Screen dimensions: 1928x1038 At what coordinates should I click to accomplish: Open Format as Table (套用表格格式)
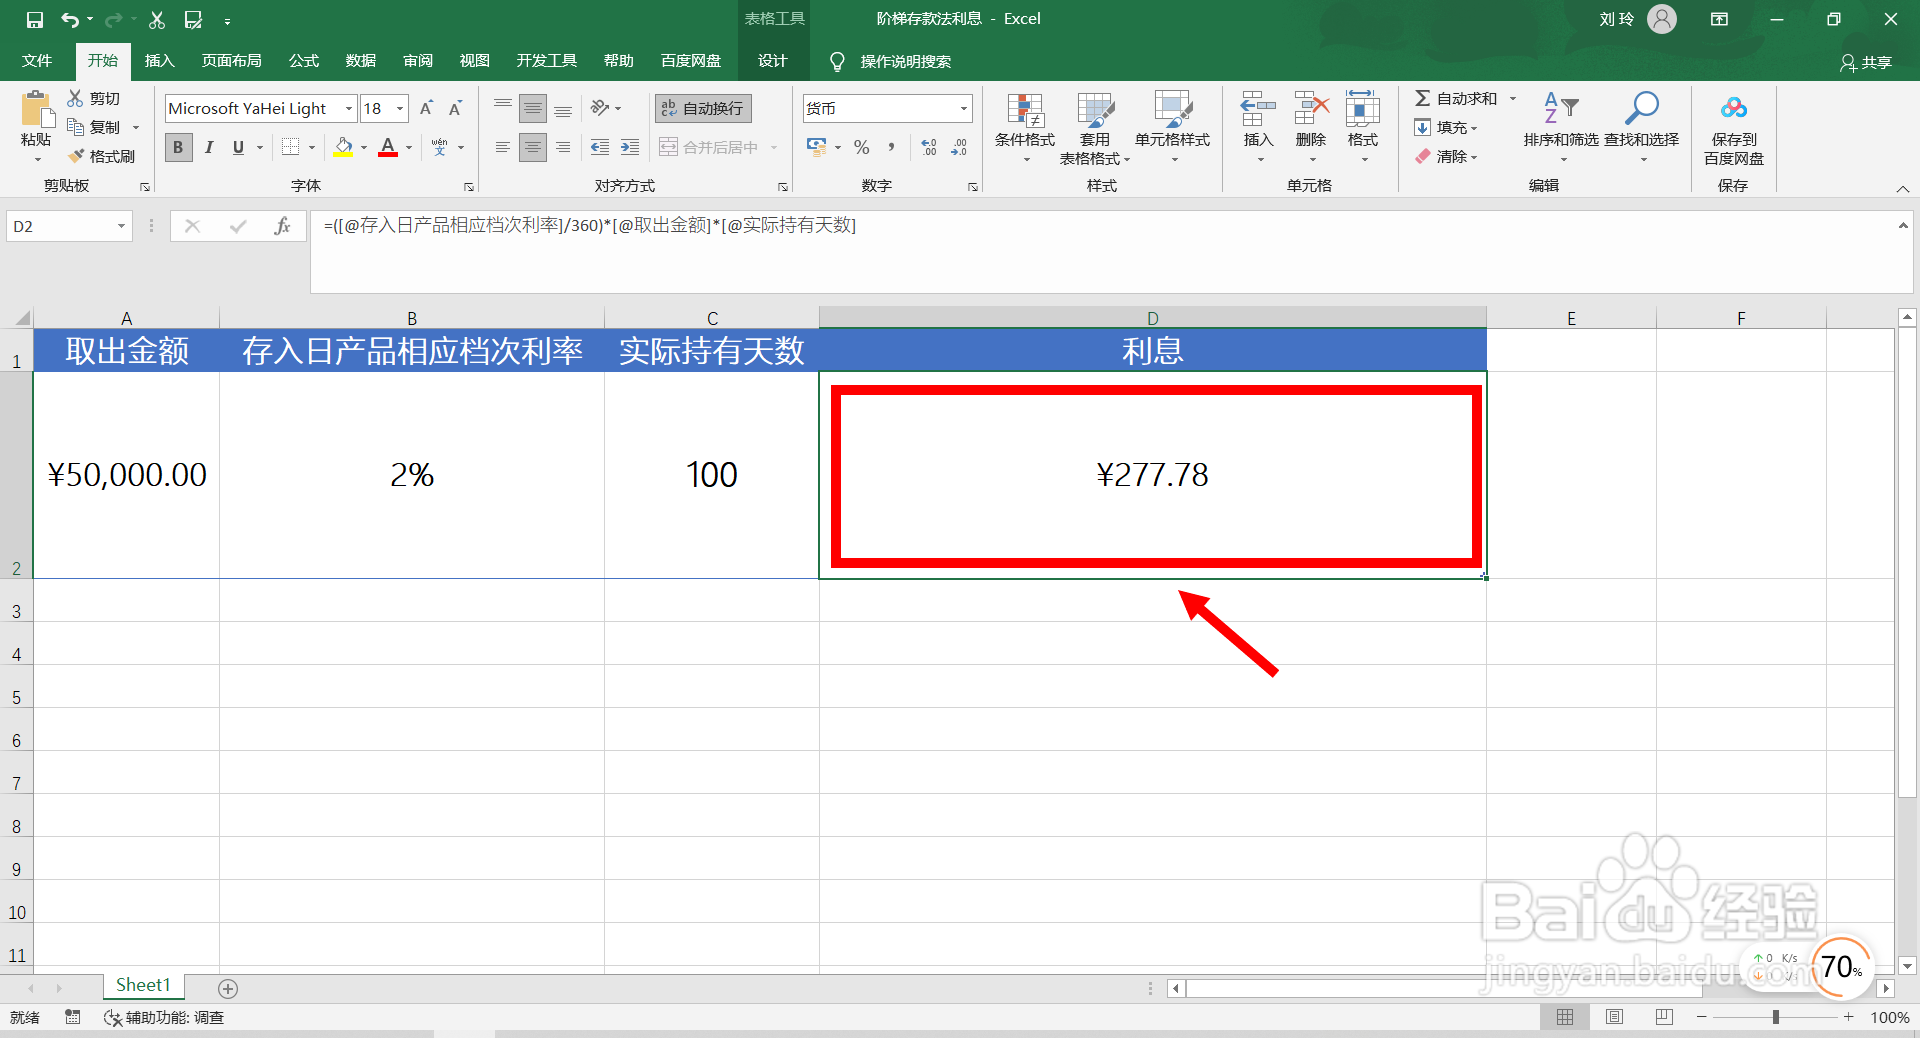pos(1095,127)
